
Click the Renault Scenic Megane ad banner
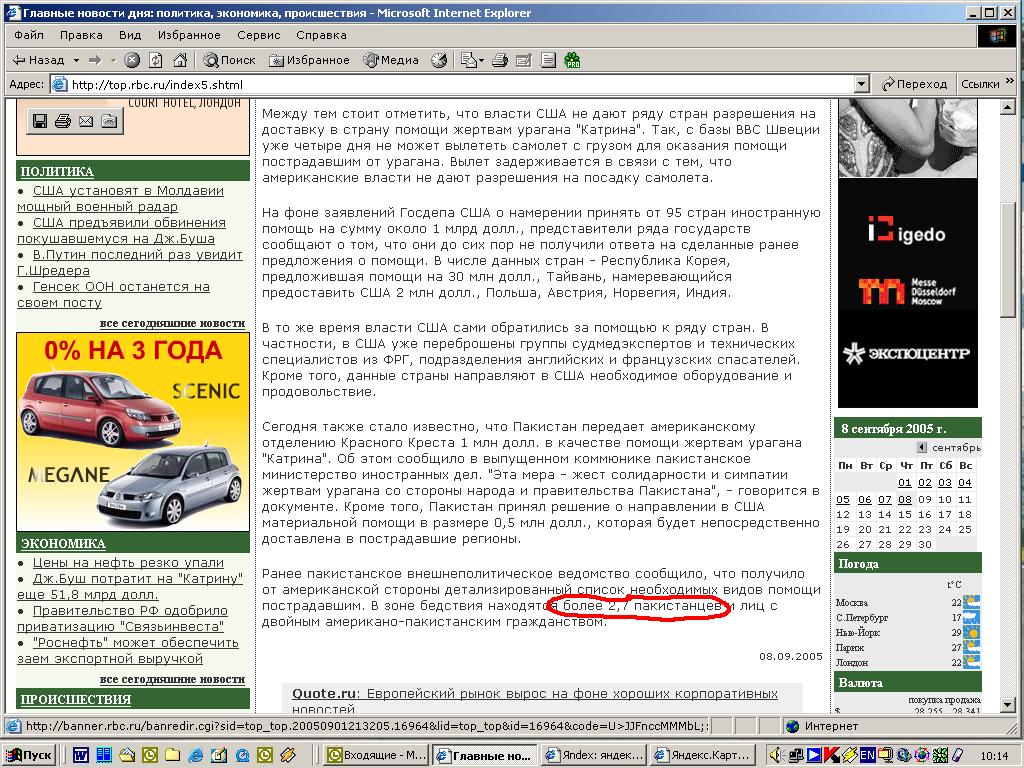pyautogui.click(x=133, y=432)
